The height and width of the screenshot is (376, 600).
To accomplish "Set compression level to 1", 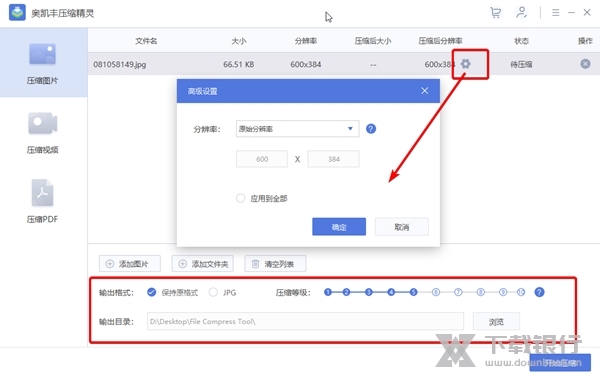I will click(328, 292).
